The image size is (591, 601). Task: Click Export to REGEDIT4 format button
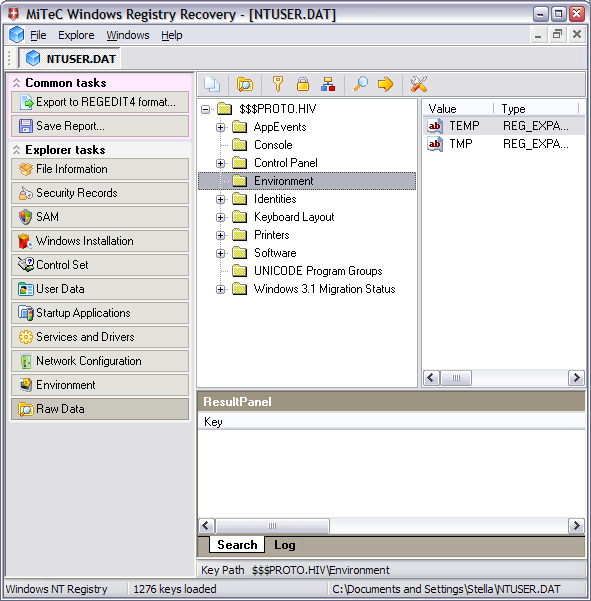(100, 102)
